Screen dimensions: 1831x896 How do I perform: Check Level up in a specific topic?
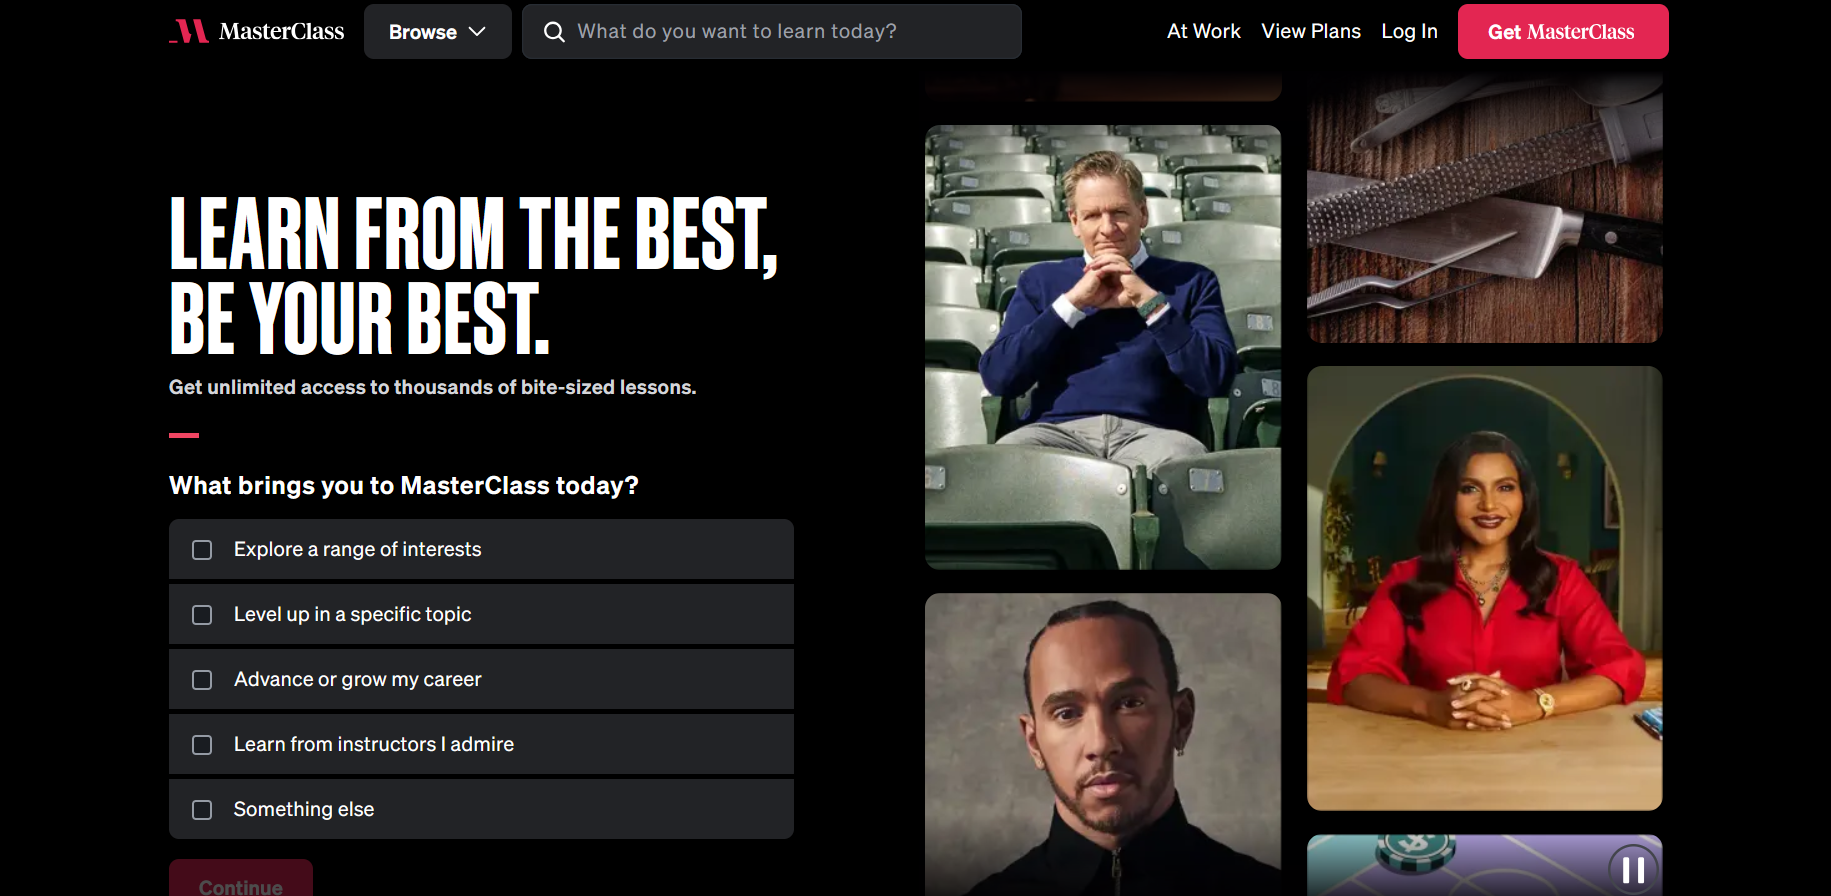202,615
